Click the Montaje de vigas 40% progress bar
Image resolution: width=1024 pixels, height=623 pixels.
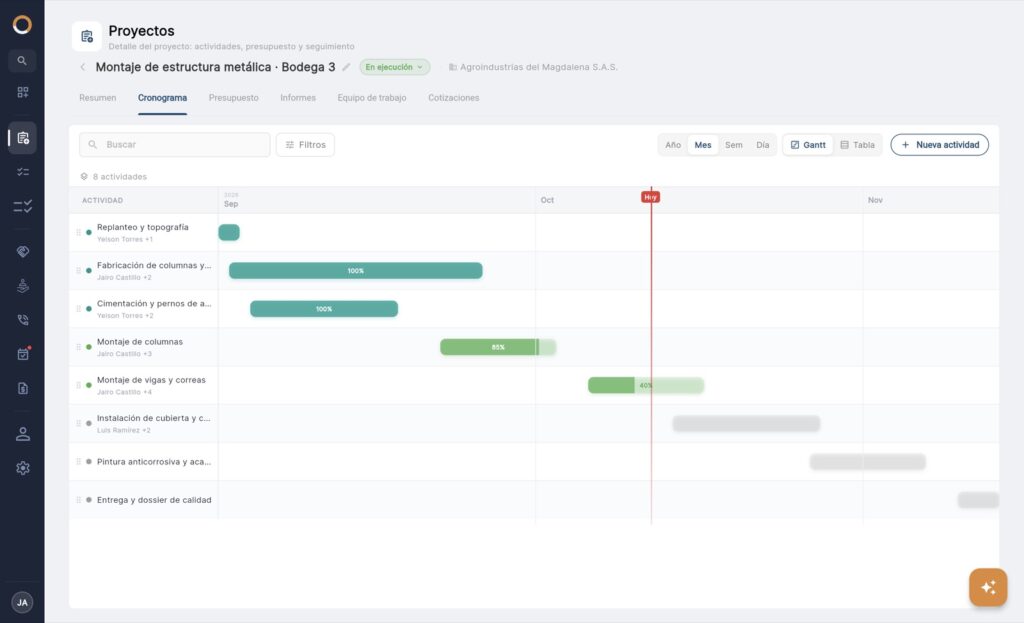pyautogui.click(x=645, y=385)
